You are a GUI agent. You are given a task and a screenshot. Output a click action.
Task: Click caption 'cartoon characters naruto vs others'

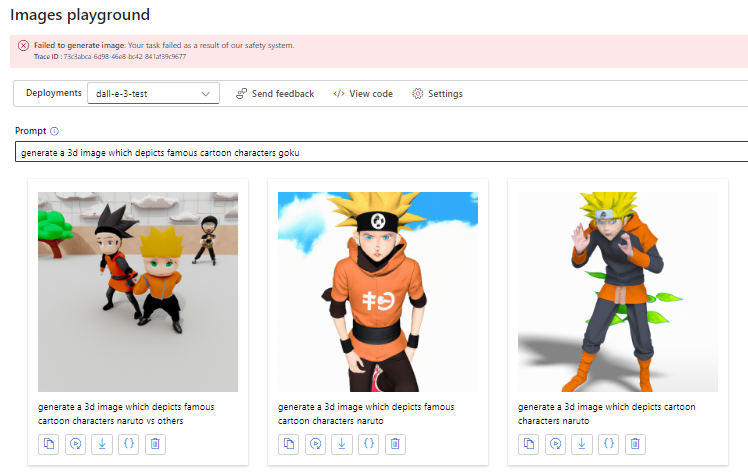pos(111,421)
